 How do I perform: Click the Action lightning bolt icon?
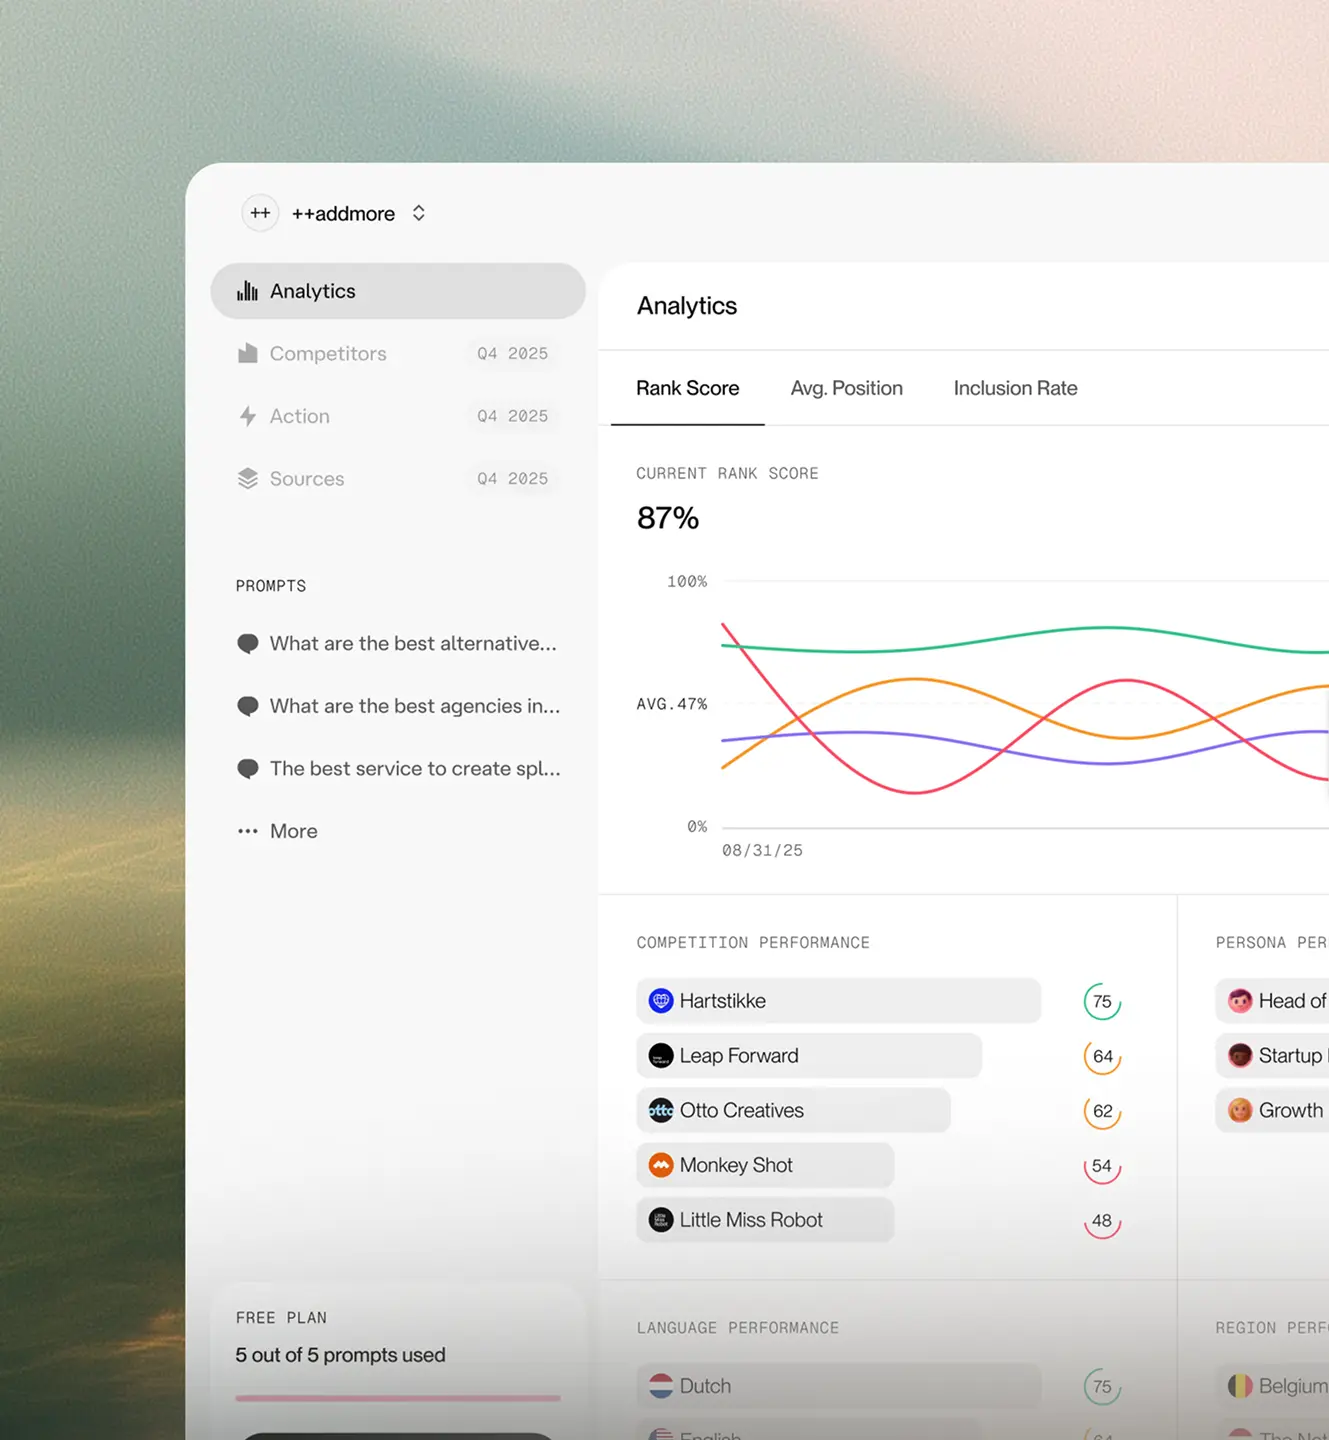click(x=248, y=416)
